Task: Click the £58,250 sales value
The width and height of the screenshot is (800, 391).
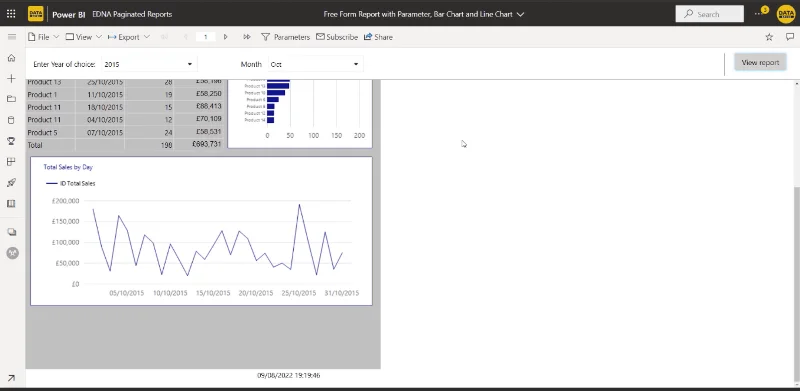Action: click(x=209, y=94)
